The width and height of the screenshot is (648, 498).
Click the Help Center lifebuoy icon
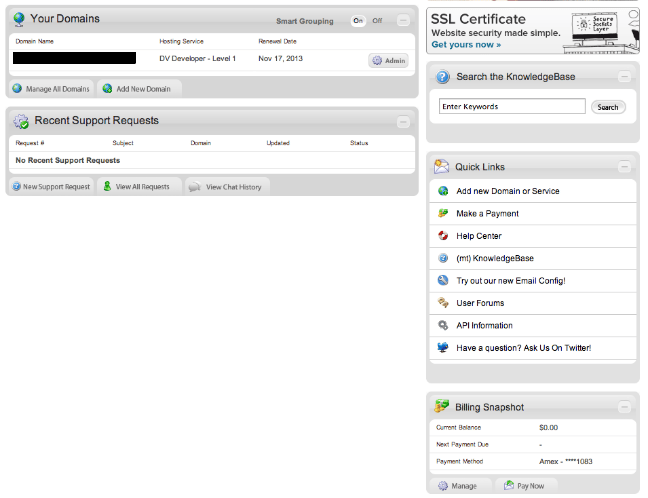443,236
